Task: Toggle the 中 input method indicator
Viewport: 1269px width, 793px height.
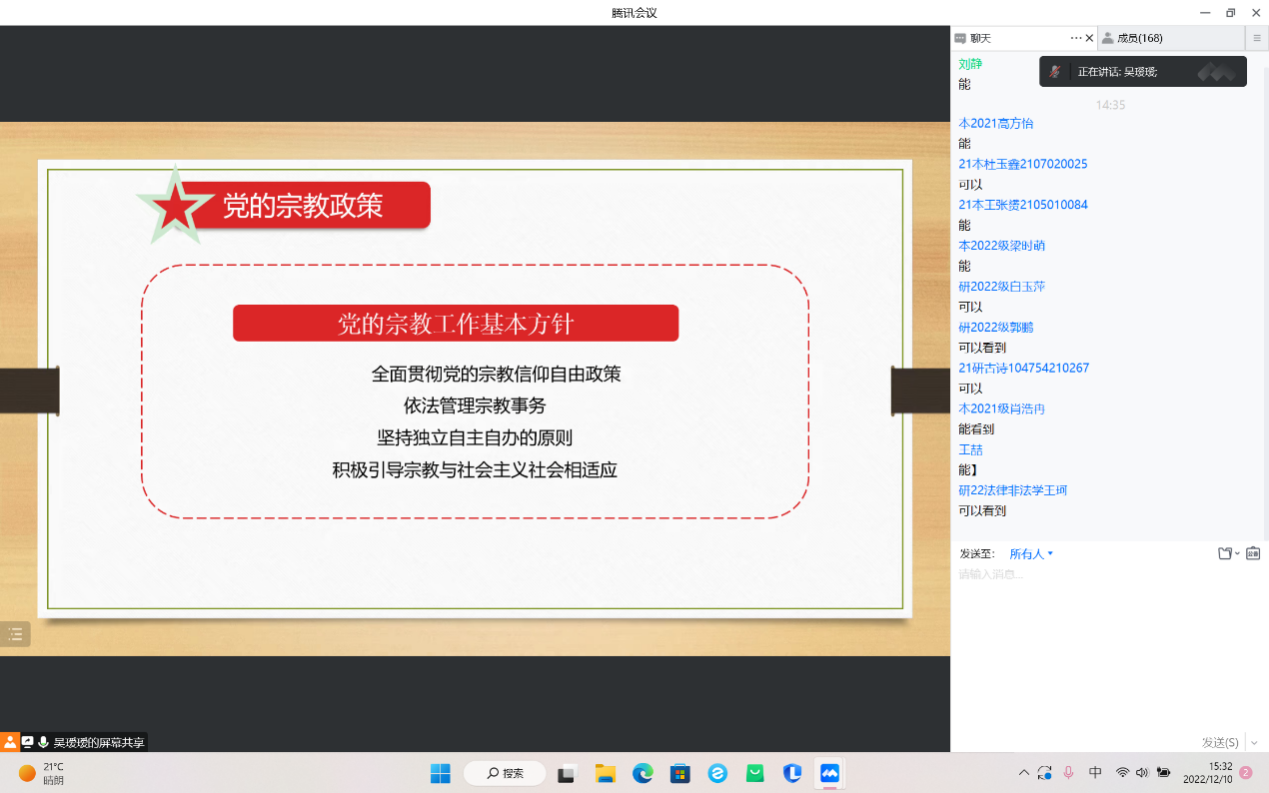Action: [x=1095, y=773]
